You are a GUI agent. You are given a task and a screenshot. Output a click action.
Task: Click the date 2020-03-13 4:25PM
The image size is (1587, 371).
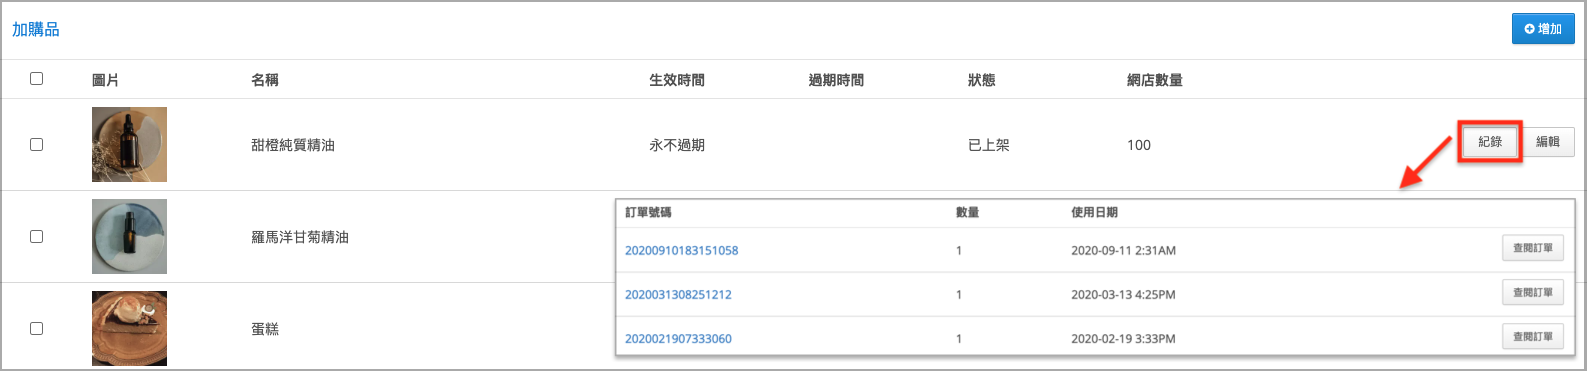pos(1123,295)
